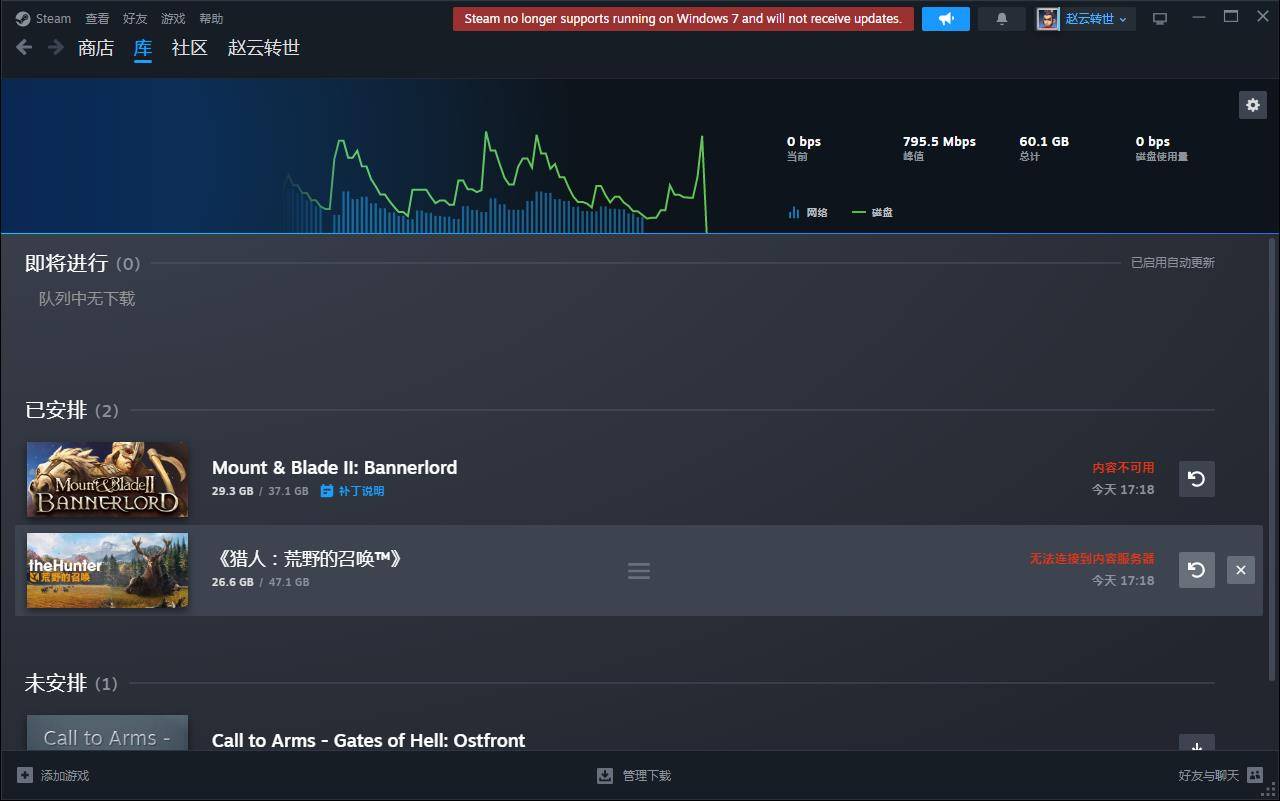Expand the 赵云转世 account dropdown
Screen dimensions: 1280x801
[x=1085, y=19]
